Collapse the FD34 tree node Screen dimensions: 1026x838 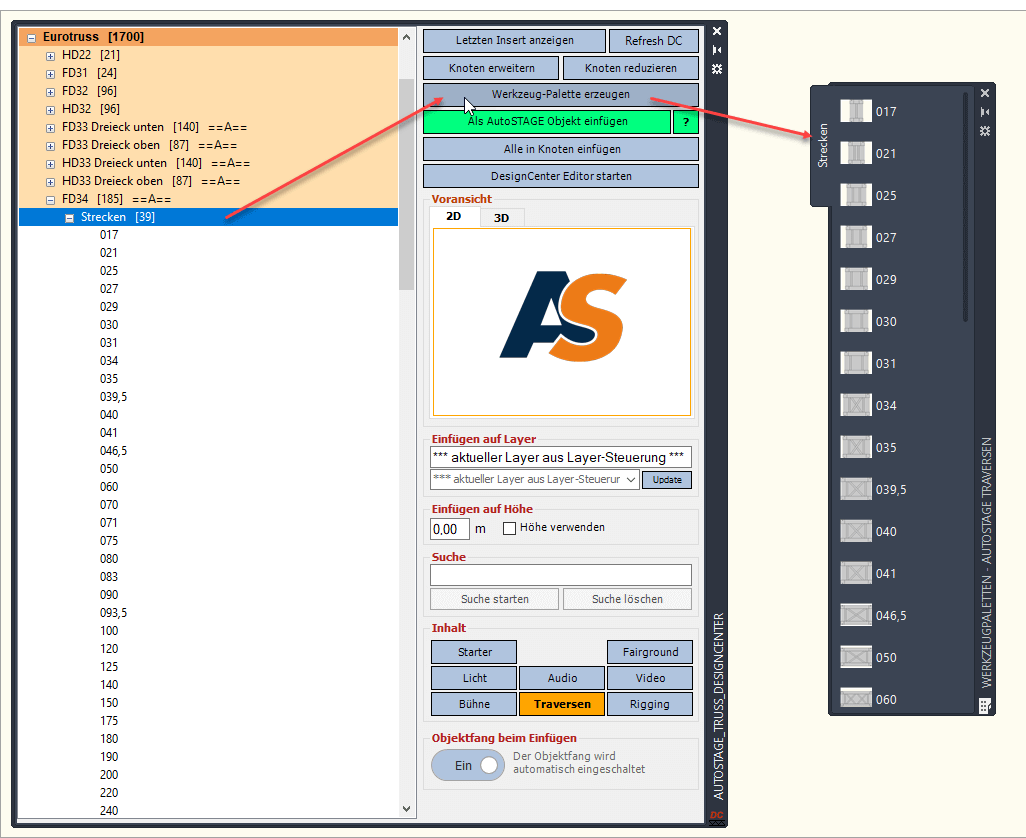pyautogui.click(x=50, y=200)
